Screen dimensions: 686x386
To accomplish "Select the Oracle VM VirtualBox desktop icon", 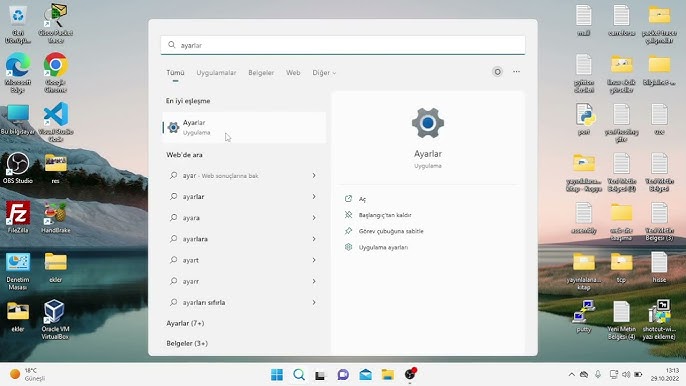I will tap(55, 319).
